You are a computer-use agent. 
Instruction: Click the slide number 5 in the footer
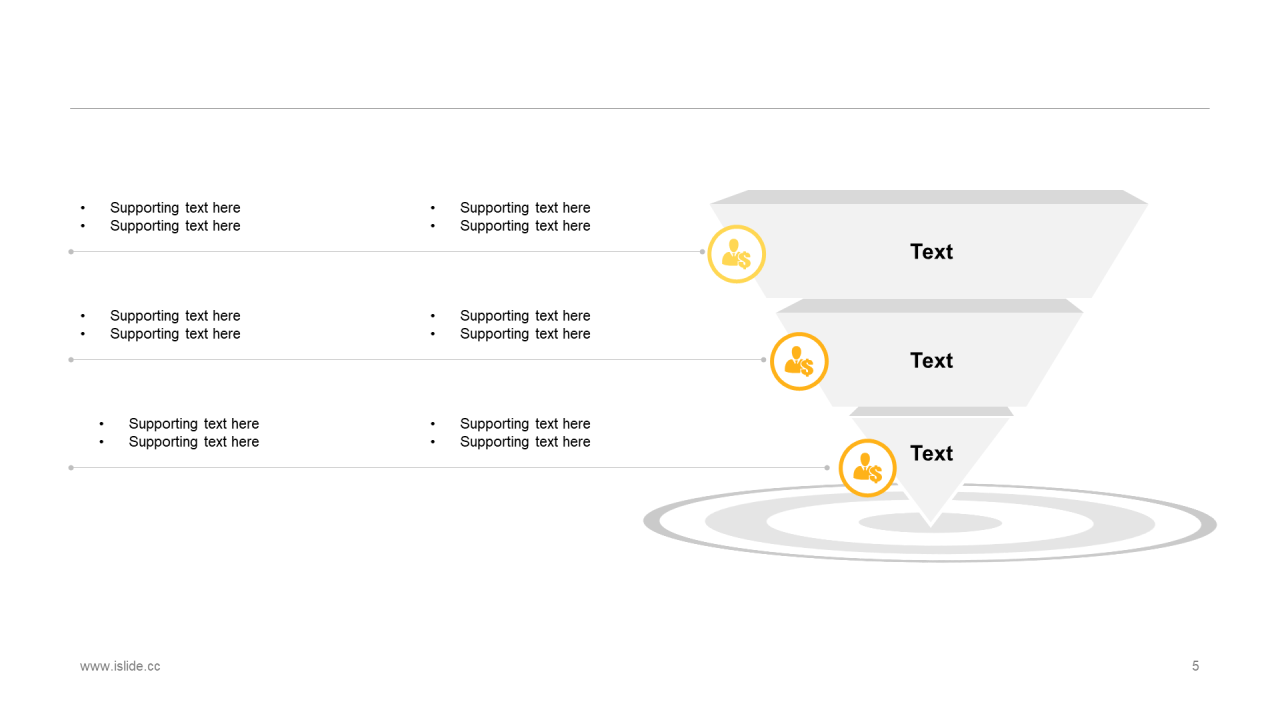pyautogui.click(x=1195, y=666)
